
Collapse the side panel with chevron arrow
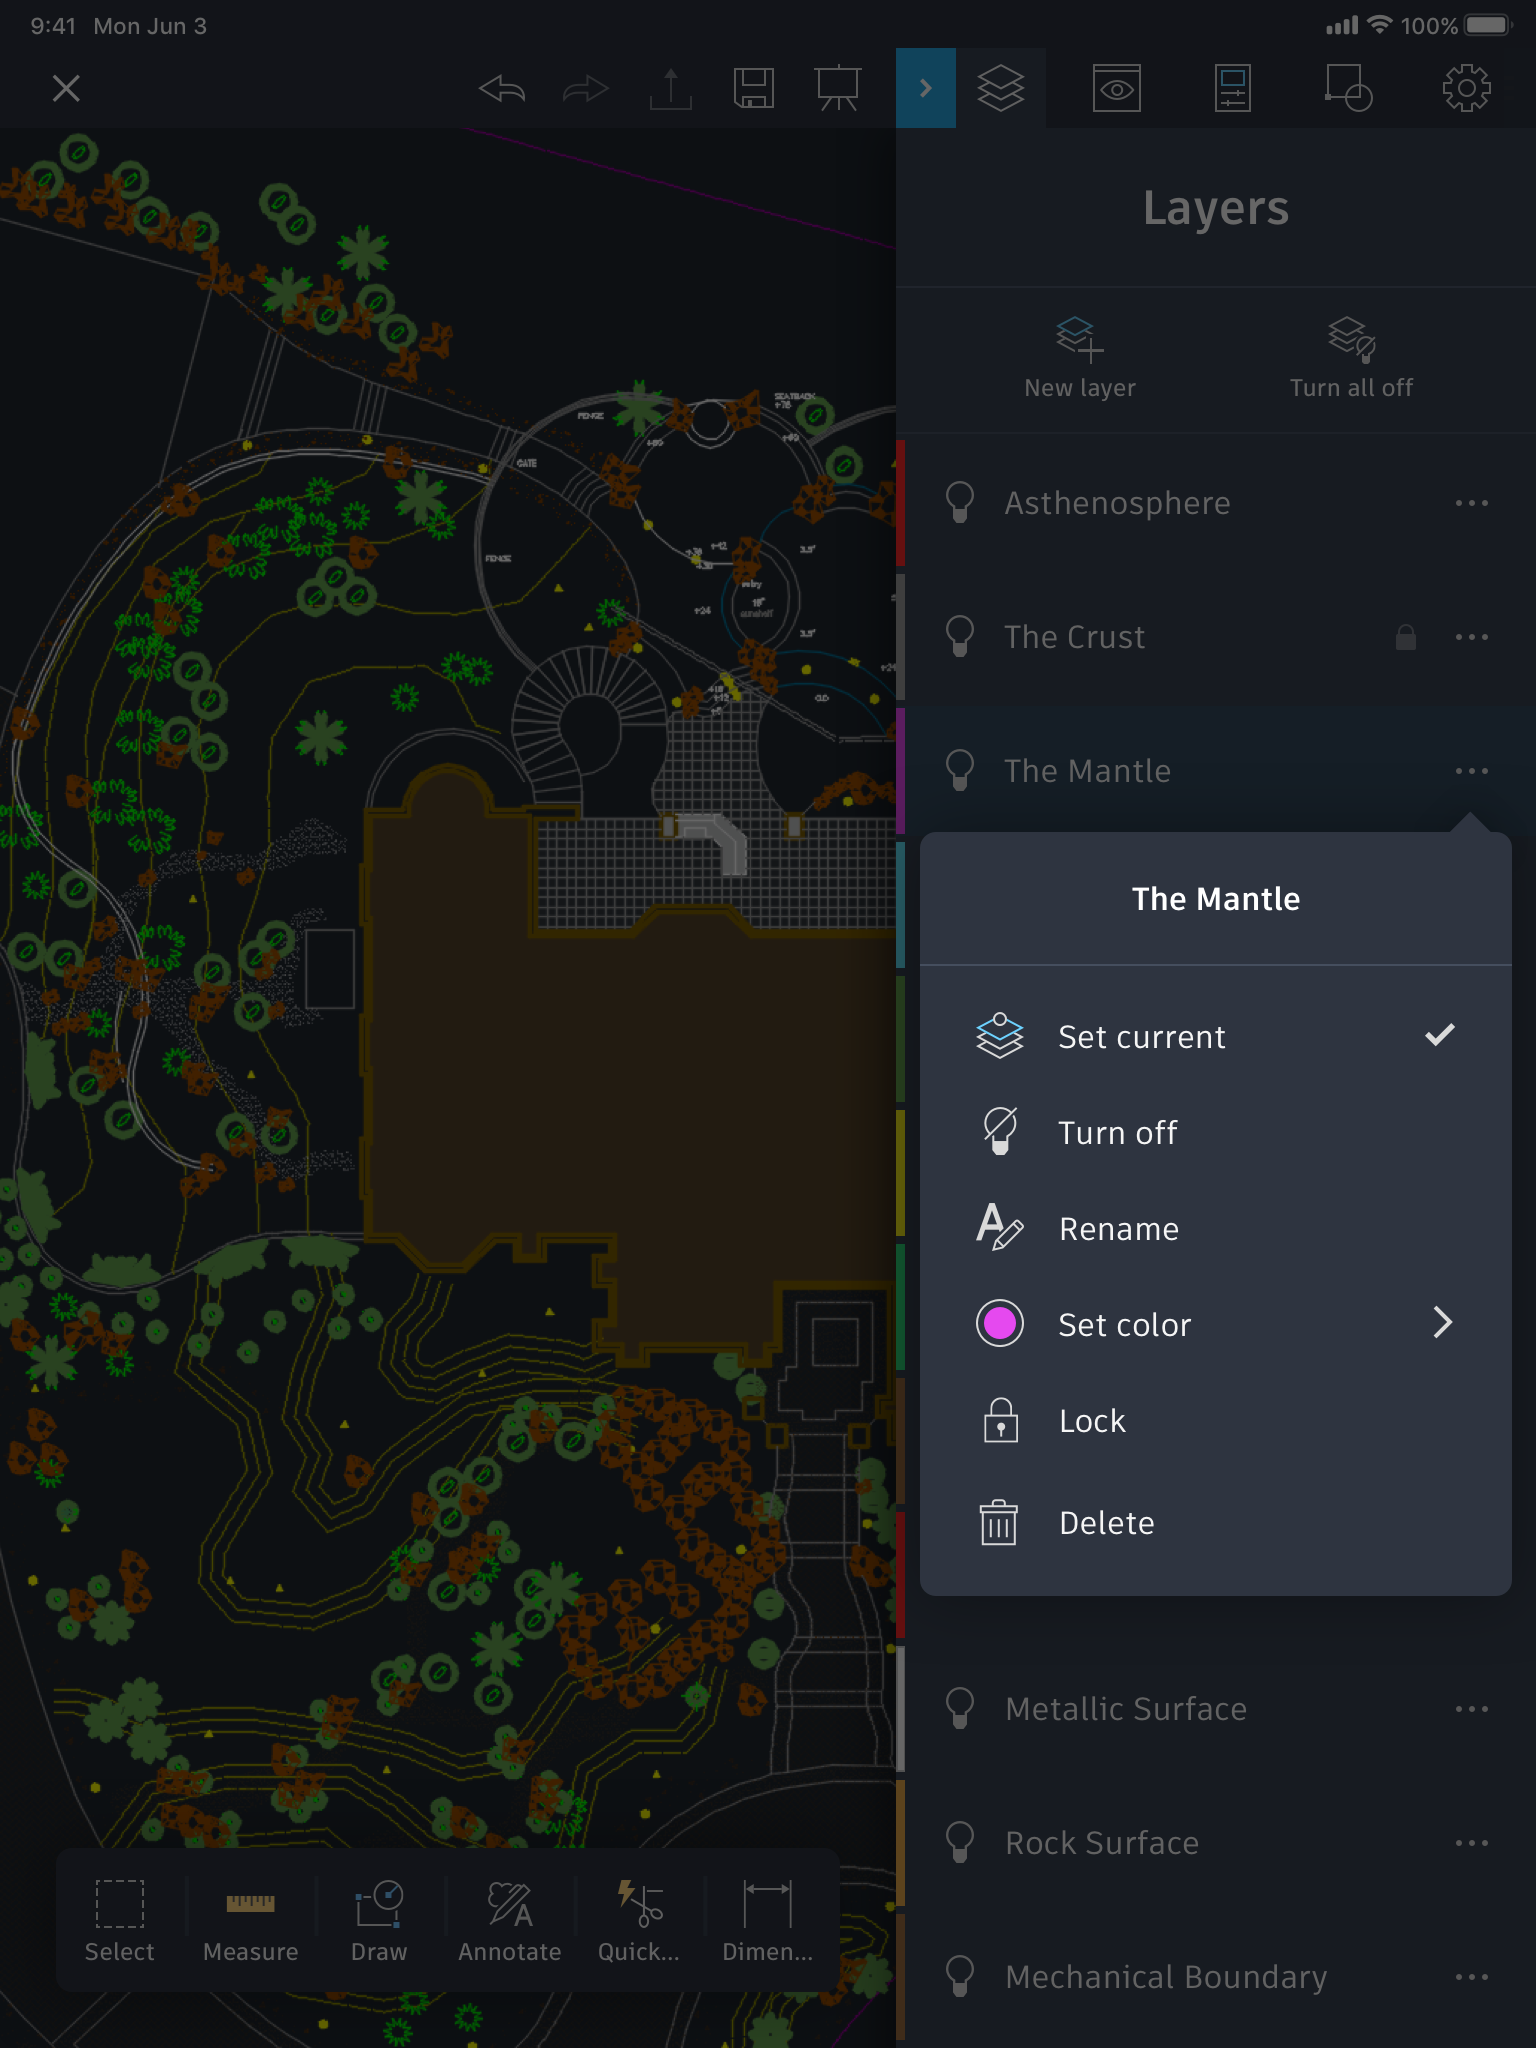(926, 88)
